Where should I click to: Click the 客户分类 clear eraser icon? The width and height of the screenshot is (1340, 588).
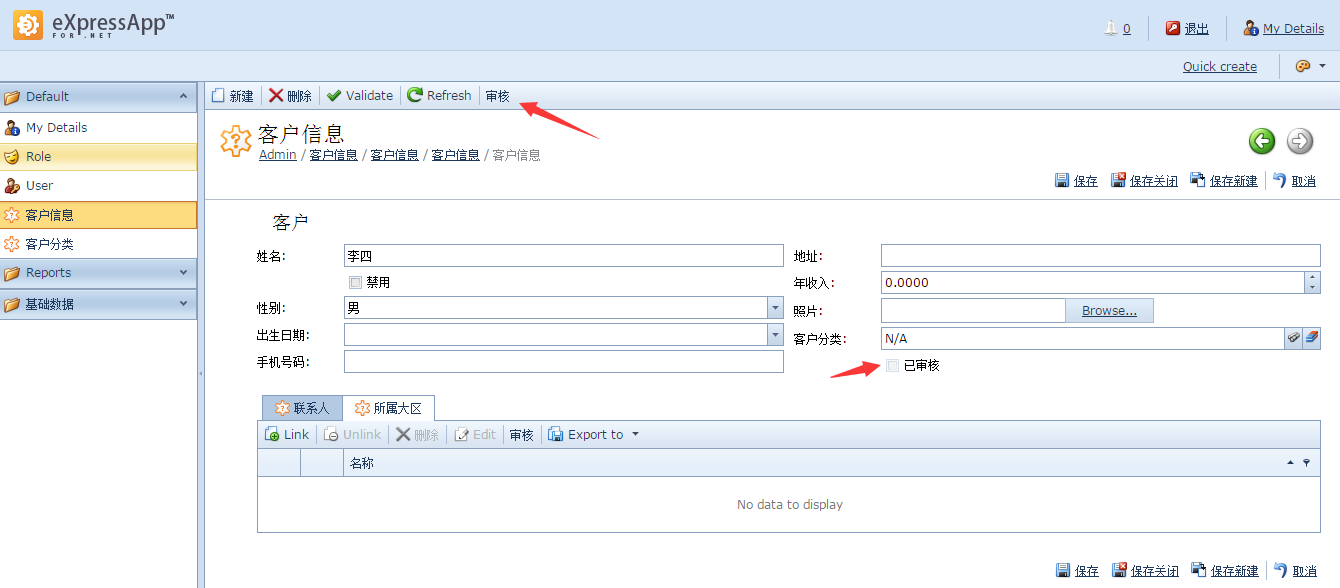tap(1312, 338)
